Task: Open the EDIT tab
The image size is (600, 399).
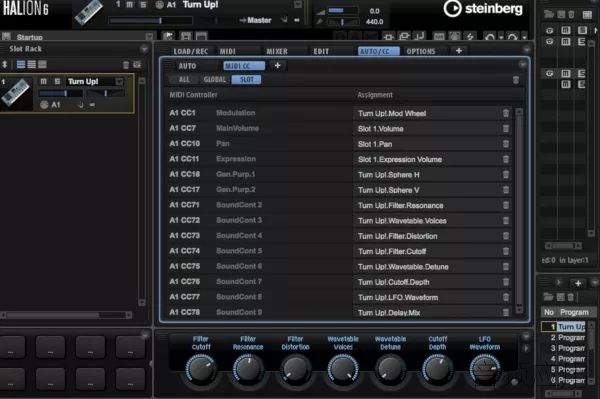Action: [321, 51]
